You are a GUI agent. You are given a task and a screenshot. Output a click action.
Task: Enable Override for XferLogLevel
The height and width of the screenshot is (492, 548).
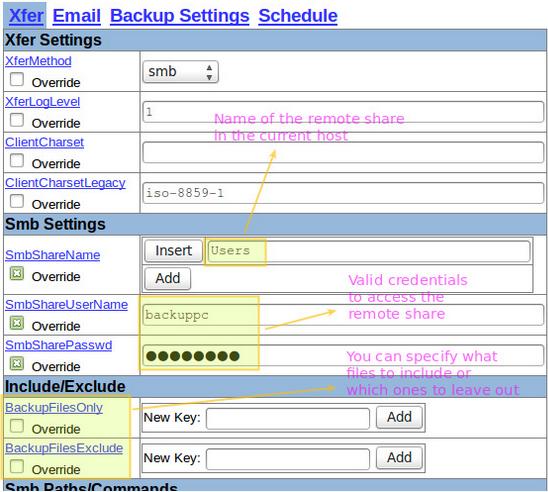[x=17, y=120]
